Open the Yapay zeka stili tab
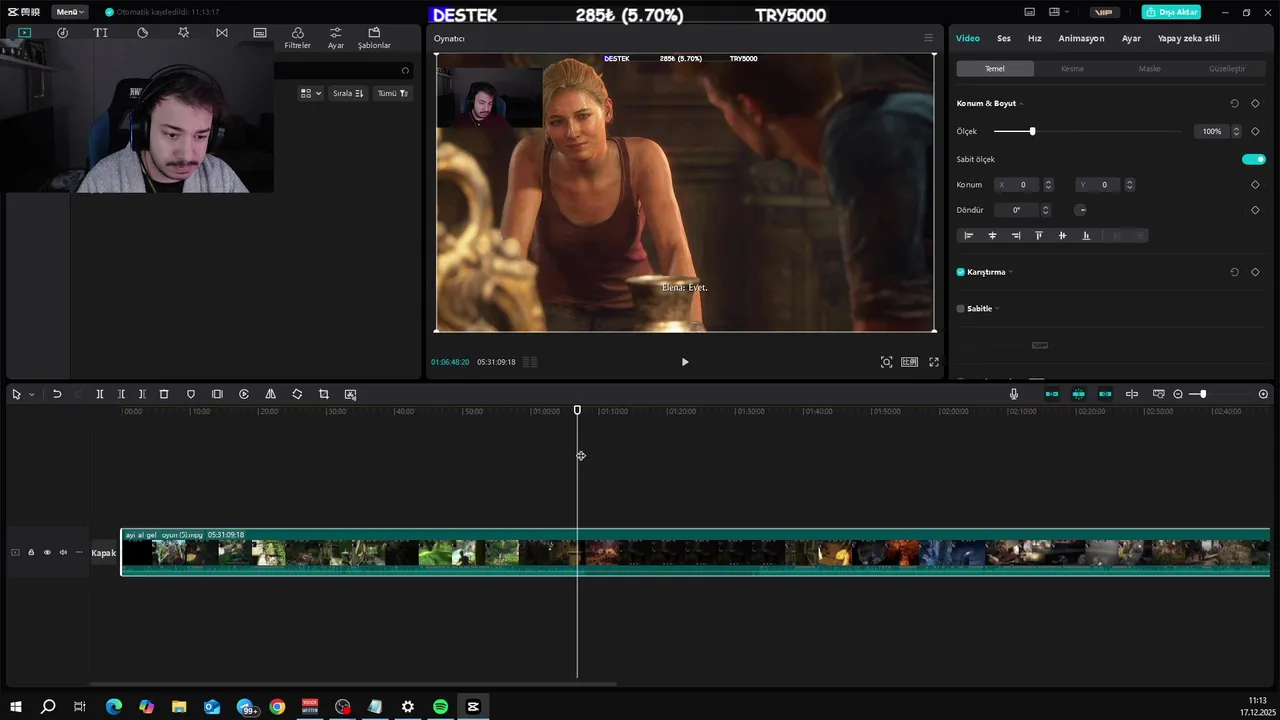 coord(1188,38)
